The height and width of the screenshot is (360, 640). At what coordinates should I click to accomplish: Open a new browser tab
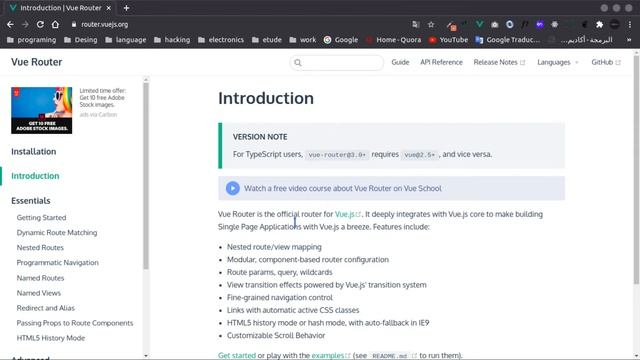pos(127,8)
